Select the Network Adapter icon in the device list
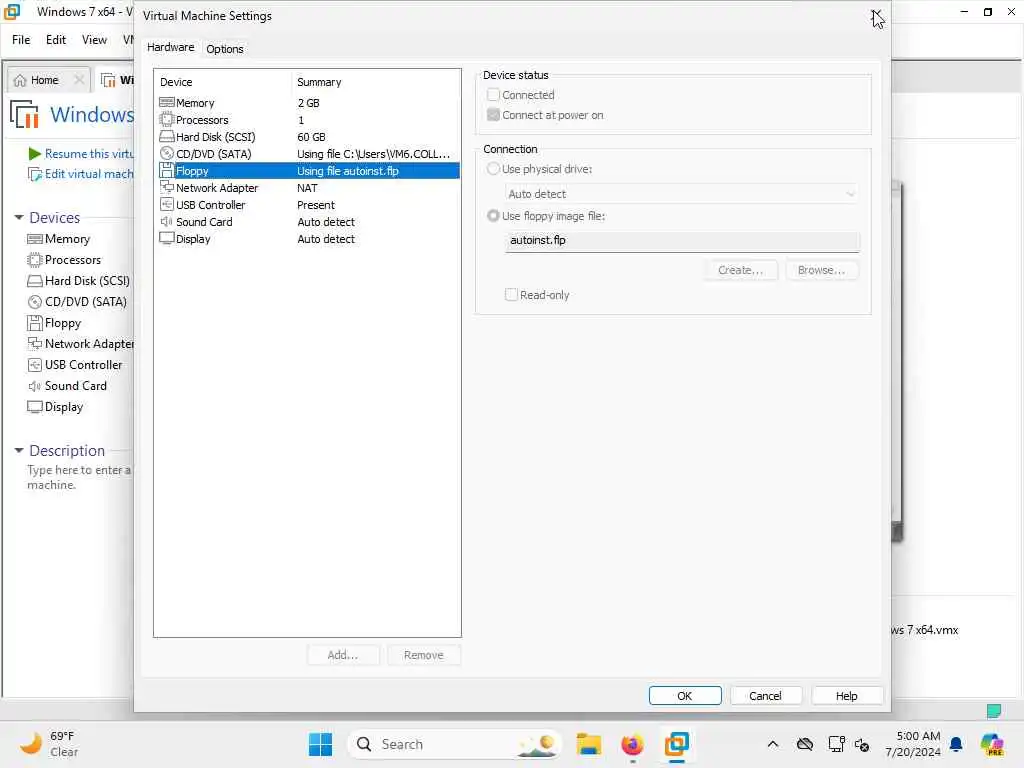 167,187
